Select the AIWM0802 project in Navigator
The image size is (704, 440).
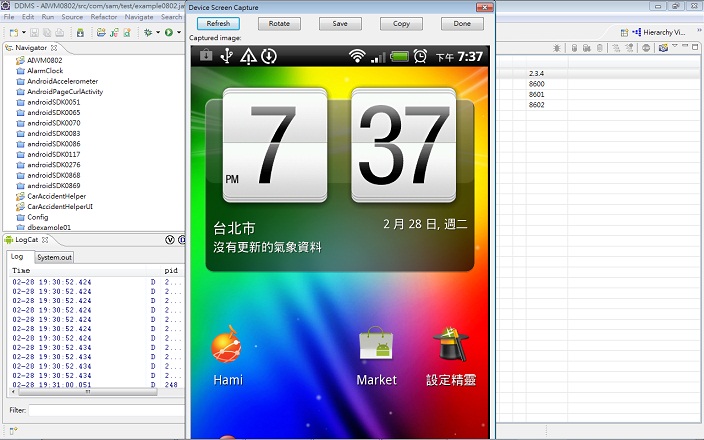tap(44, 60)
